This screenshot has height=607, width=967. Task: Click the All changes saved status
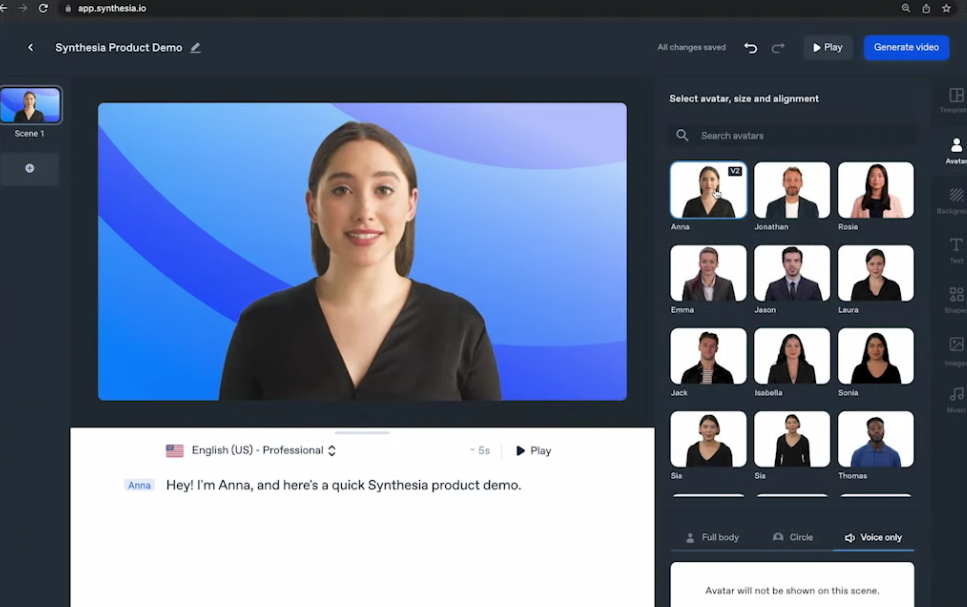691,47
